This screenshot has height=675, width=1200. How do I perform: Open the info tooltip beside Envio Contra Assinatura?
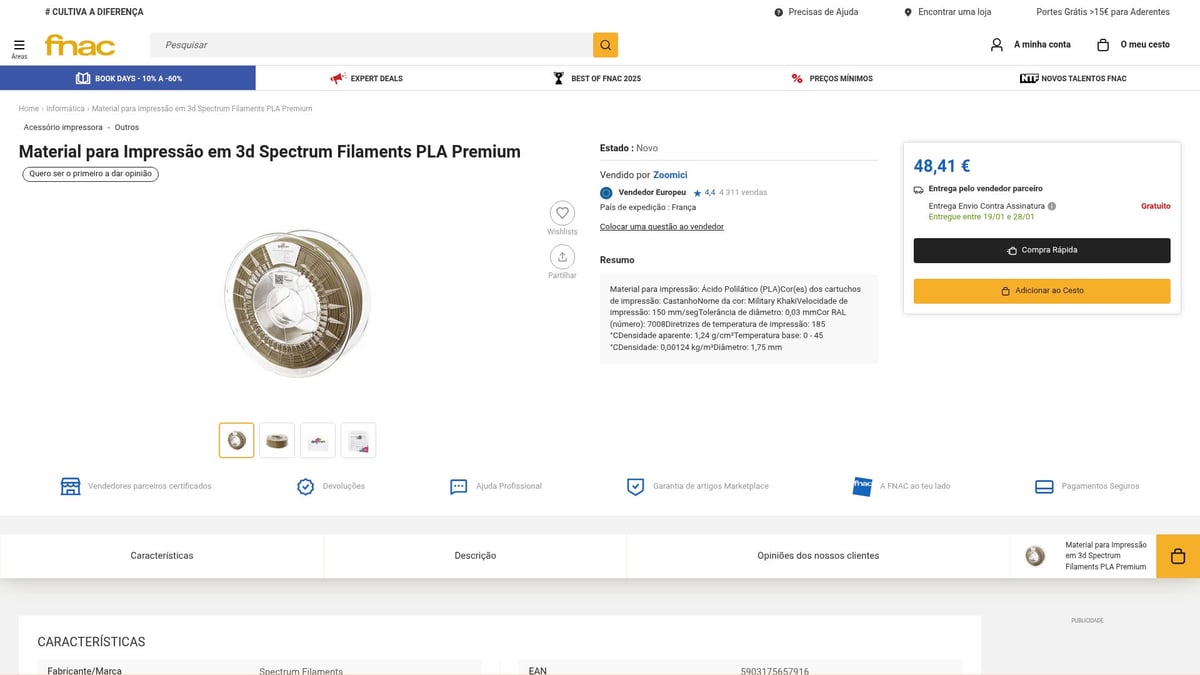[x=1051, y=206]
